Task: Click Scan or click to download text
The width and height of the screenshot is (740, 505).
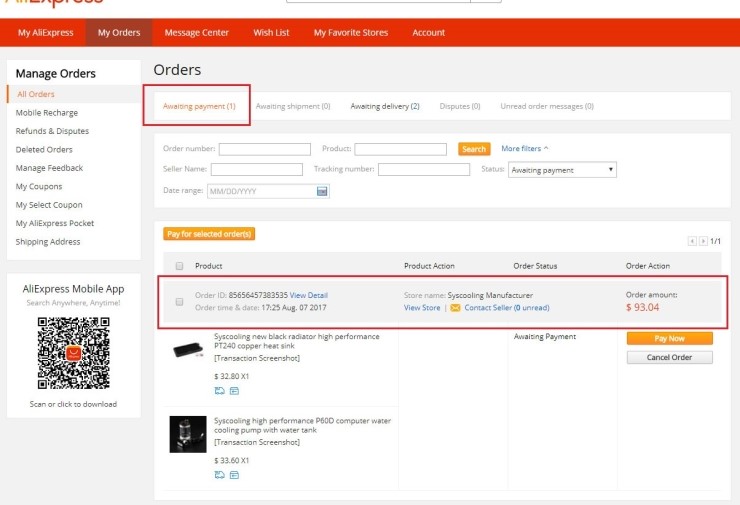Action: tap(73, 404)
